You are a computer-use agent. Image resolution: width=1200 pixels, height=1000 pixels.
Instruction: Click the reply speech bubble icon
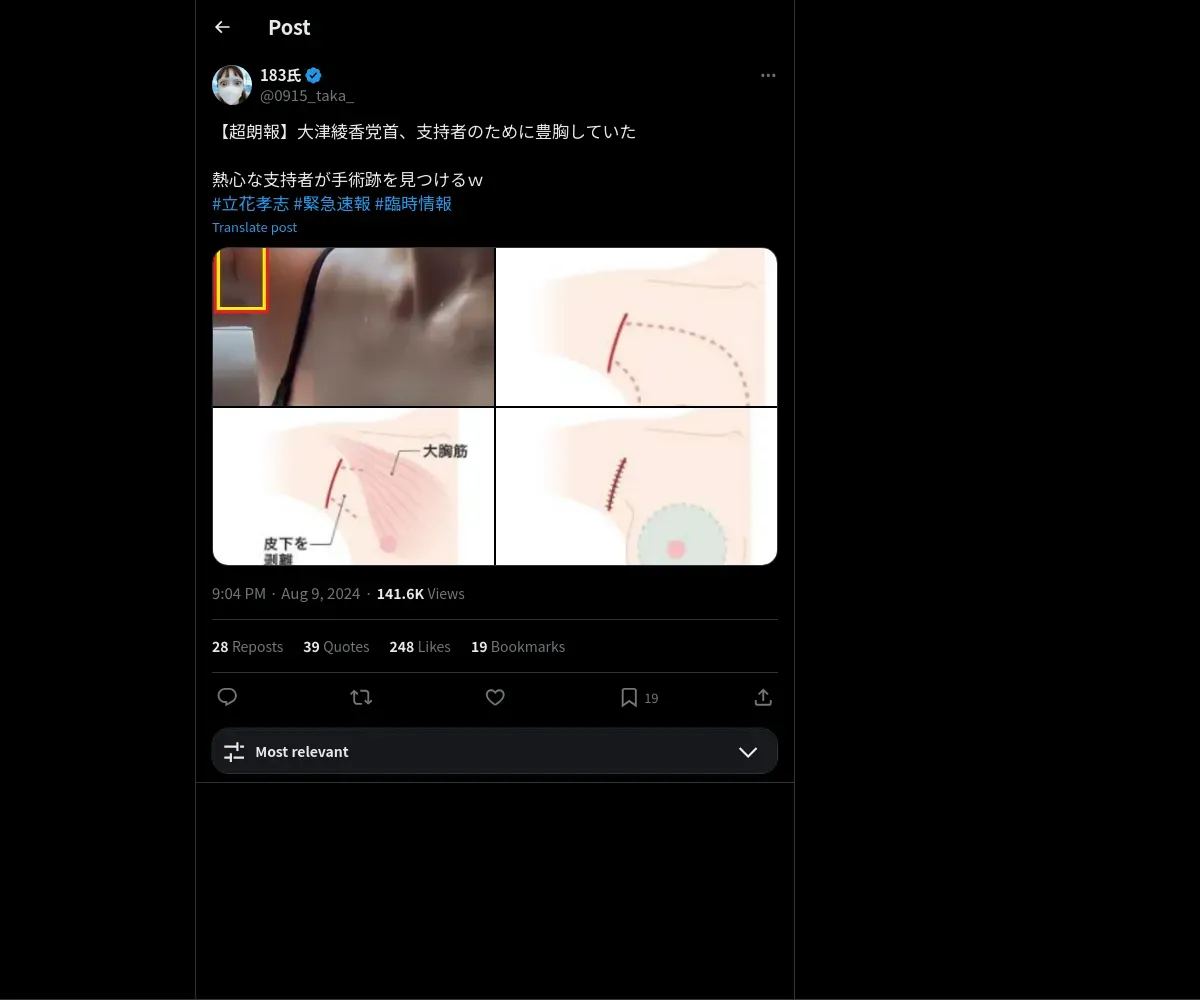tap(227, 697)
